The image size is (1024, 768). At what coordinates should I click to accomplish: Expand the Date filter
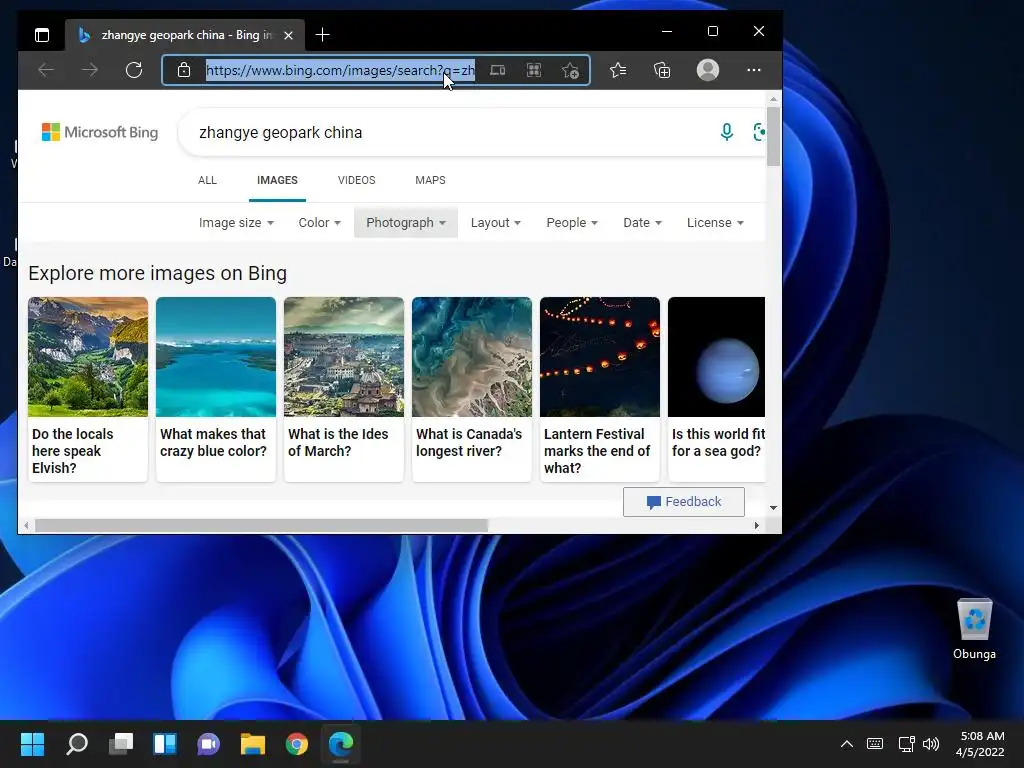tap(643, 223)
